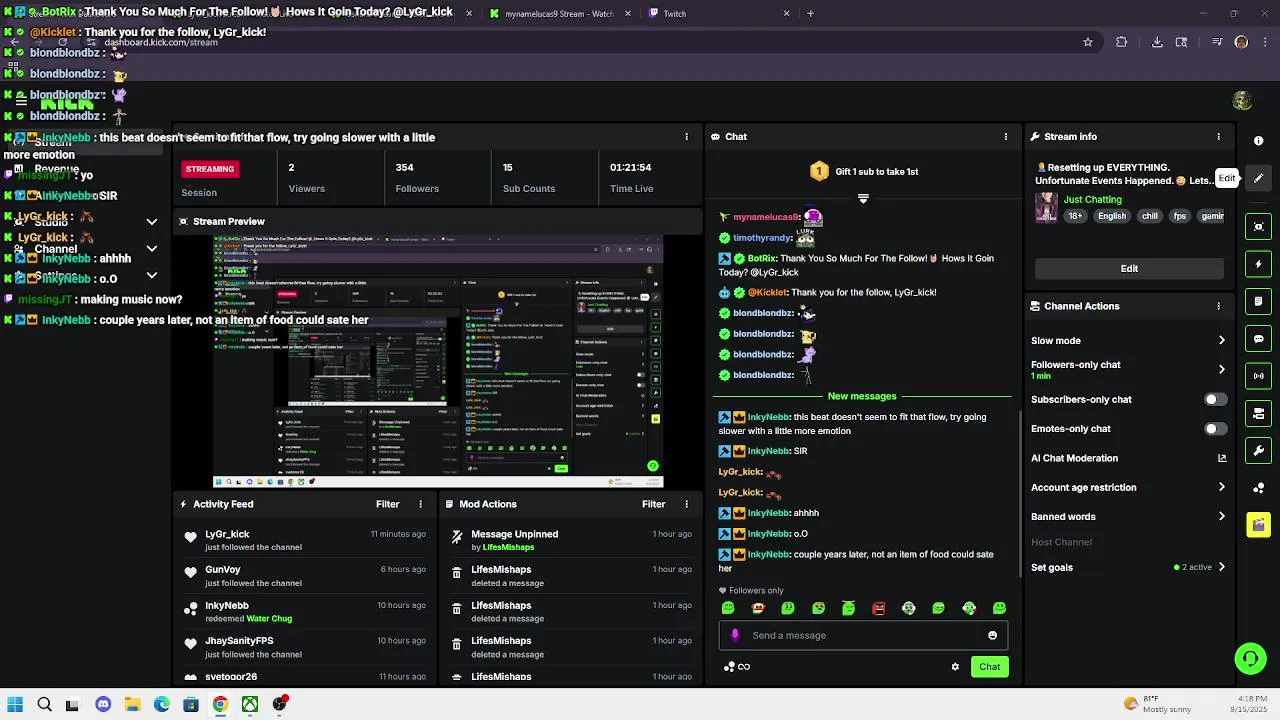1280x720 pixels.
Task: Click the three-dots cluster icon in right sidebar
Action: [1259, 488]
